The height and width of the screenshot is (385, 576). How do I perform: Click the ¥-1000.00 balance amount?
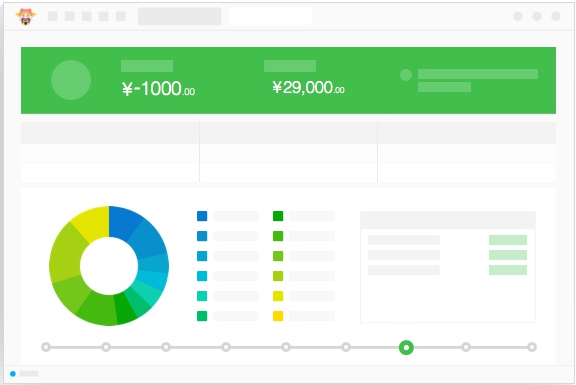(x=158, y=89)
